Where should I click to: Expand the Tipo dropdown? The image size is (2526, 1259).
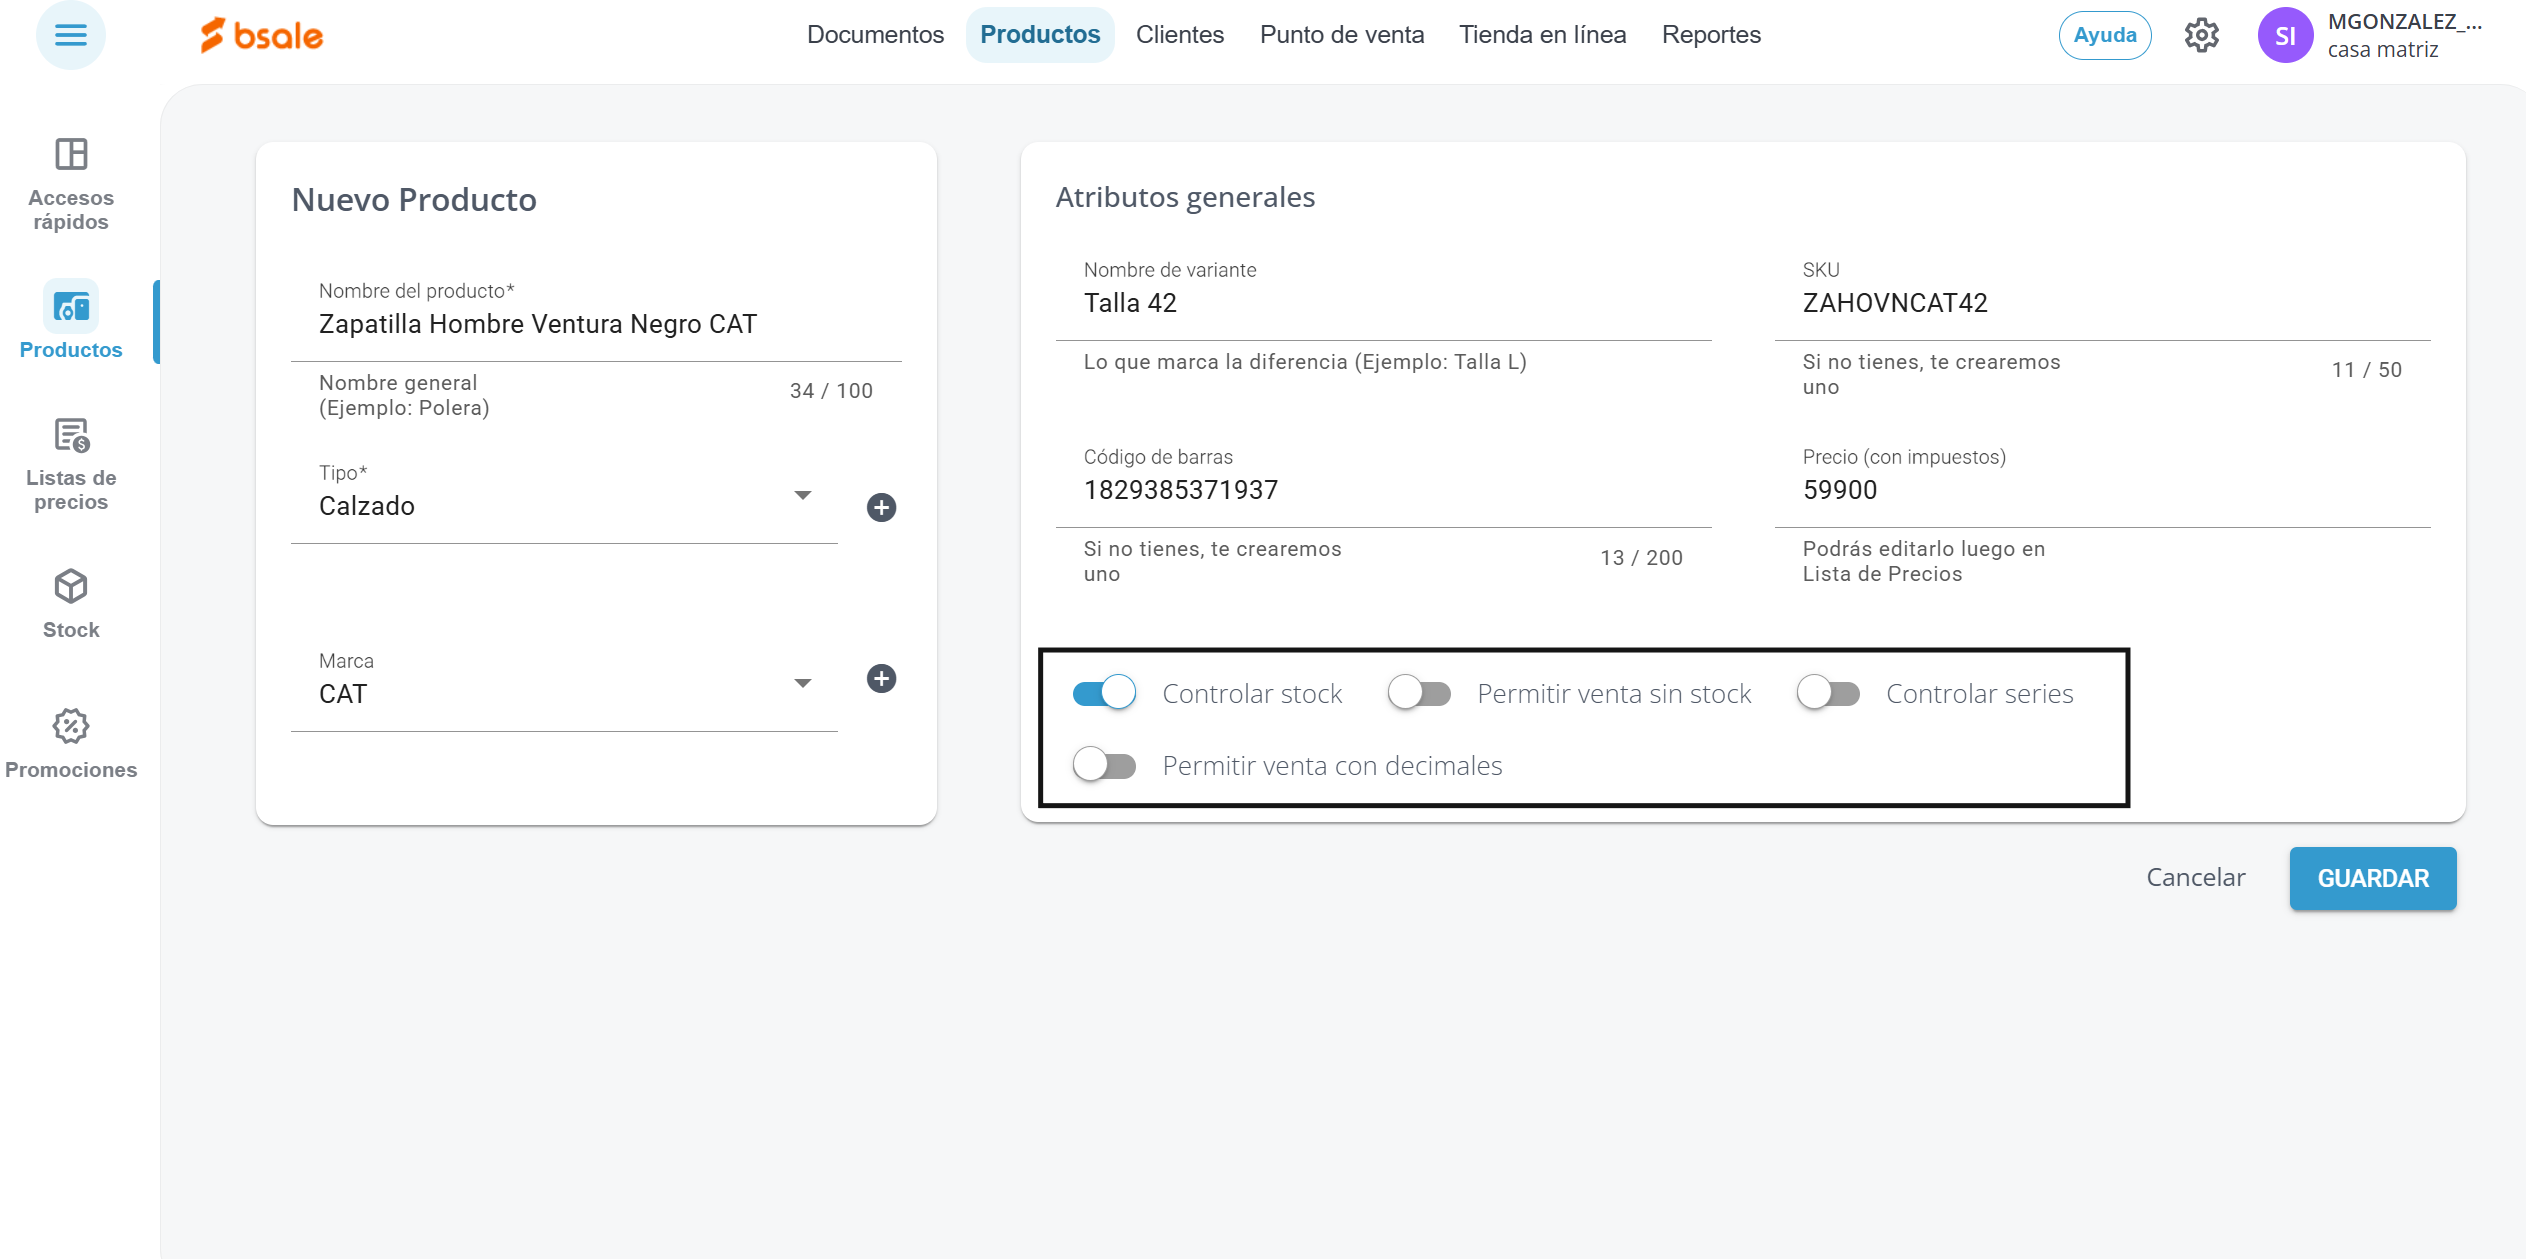[802, 496]
